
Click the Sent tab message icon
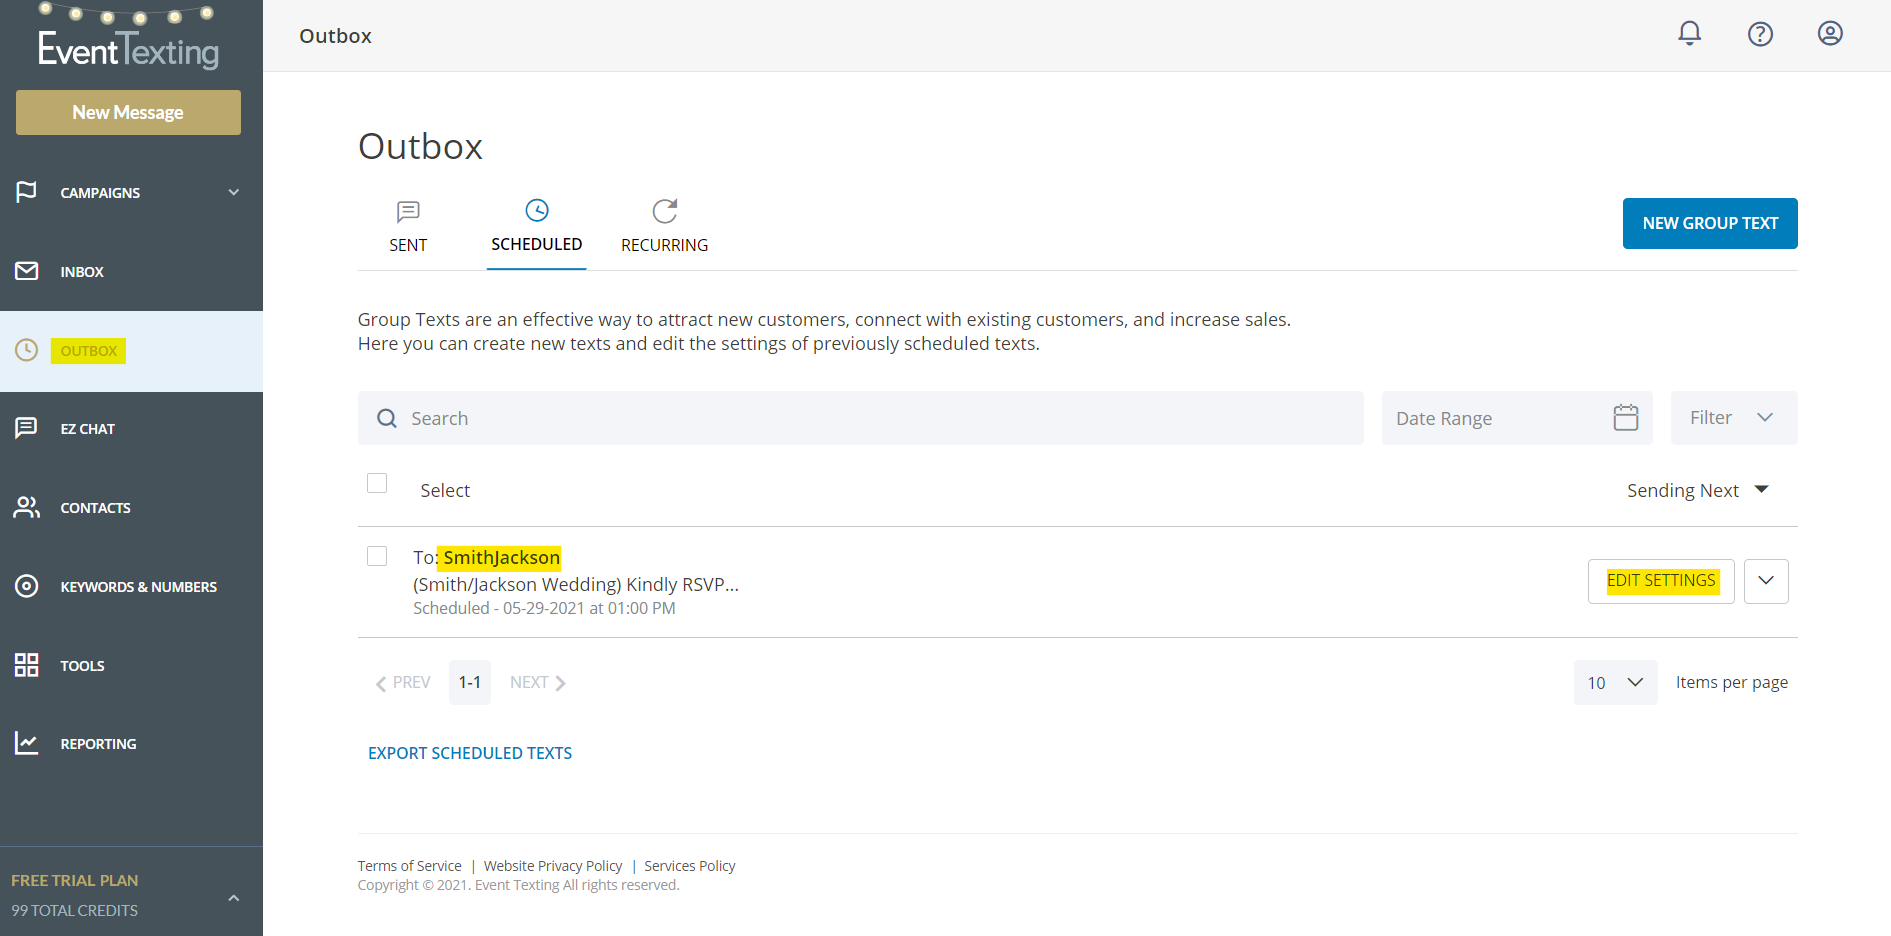(x=408, y=211)
